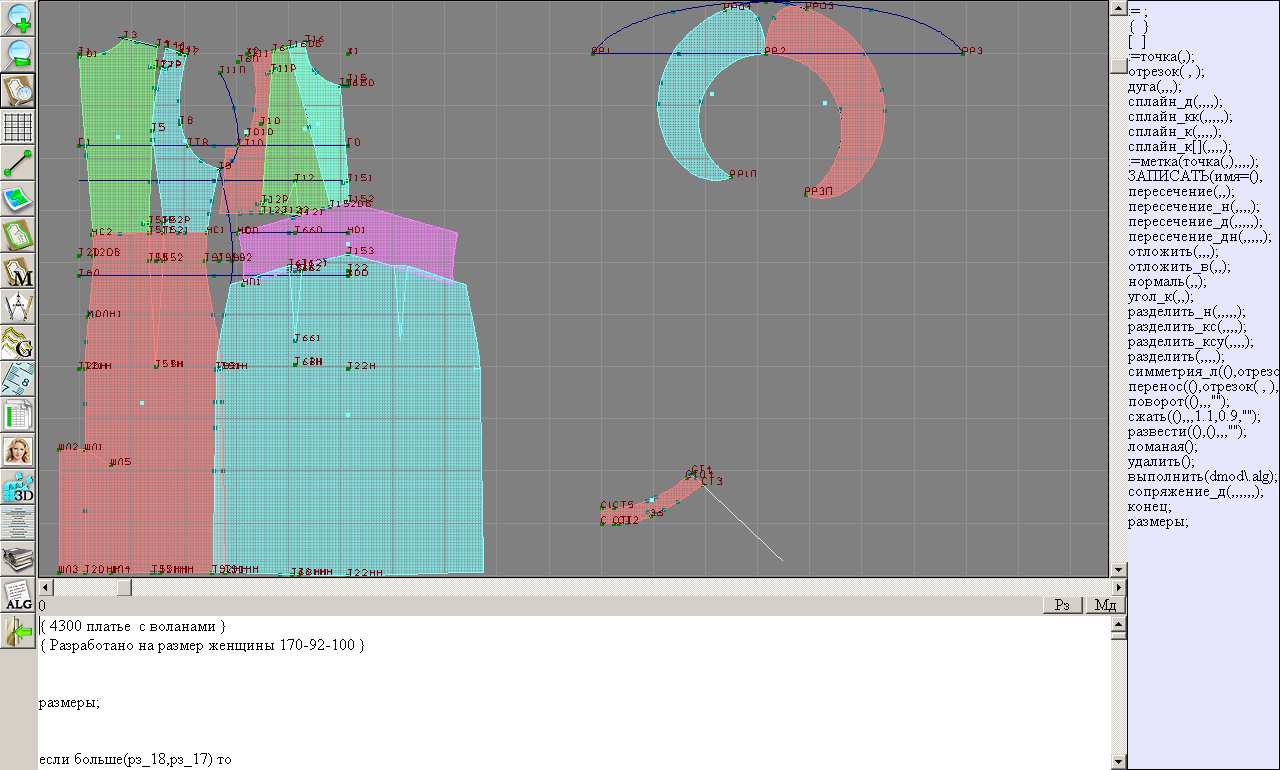This screenshot has height=770, width=1280.
Task: Open the green spreadsheet table icon
Action: (18, 415)
